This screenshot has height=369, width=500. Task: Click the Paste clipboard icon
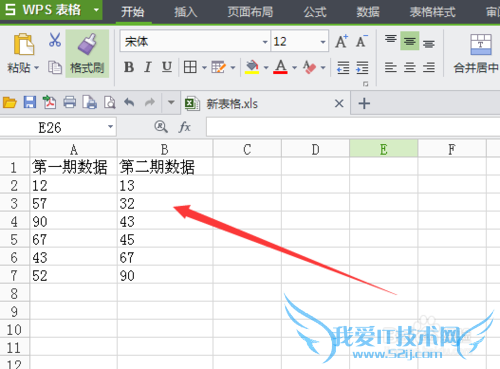[x=23, y=44]
